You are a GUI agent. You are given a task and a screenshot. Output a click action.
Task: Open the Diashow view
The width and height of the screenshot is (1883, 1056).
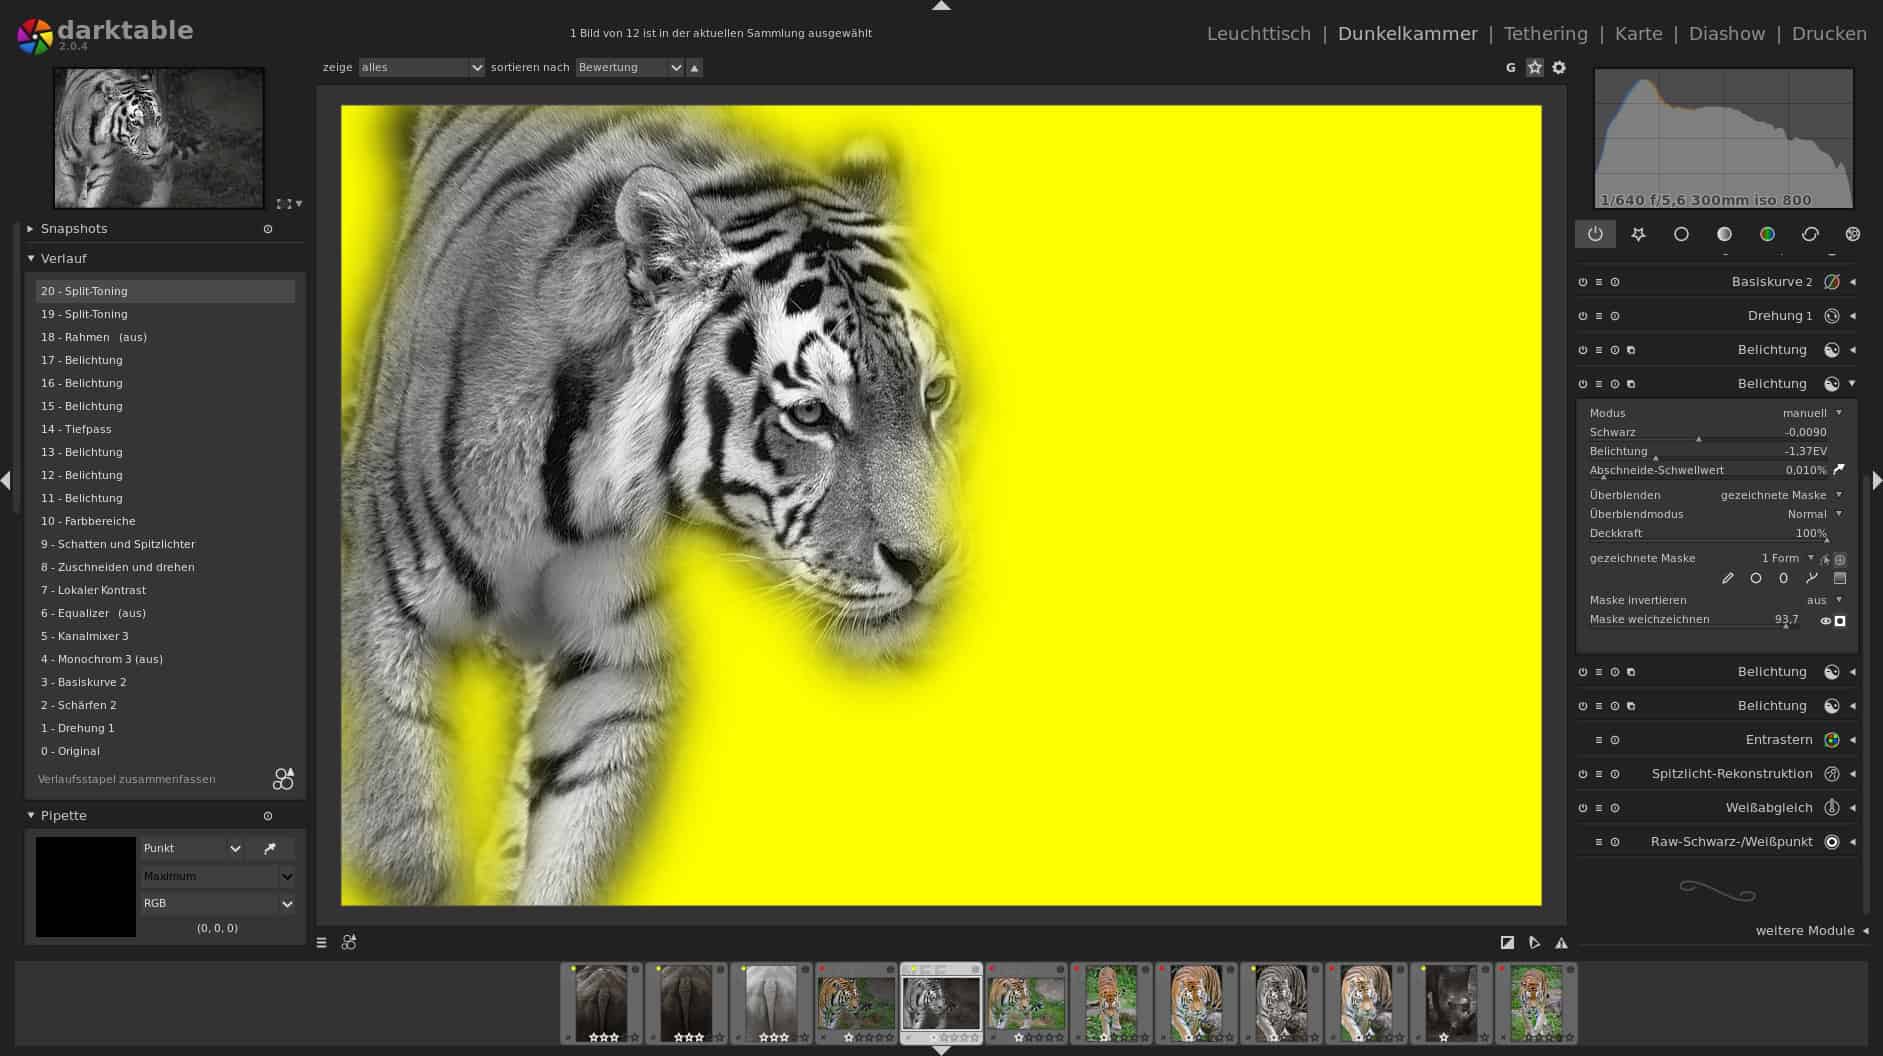[x=1727, y=33]
